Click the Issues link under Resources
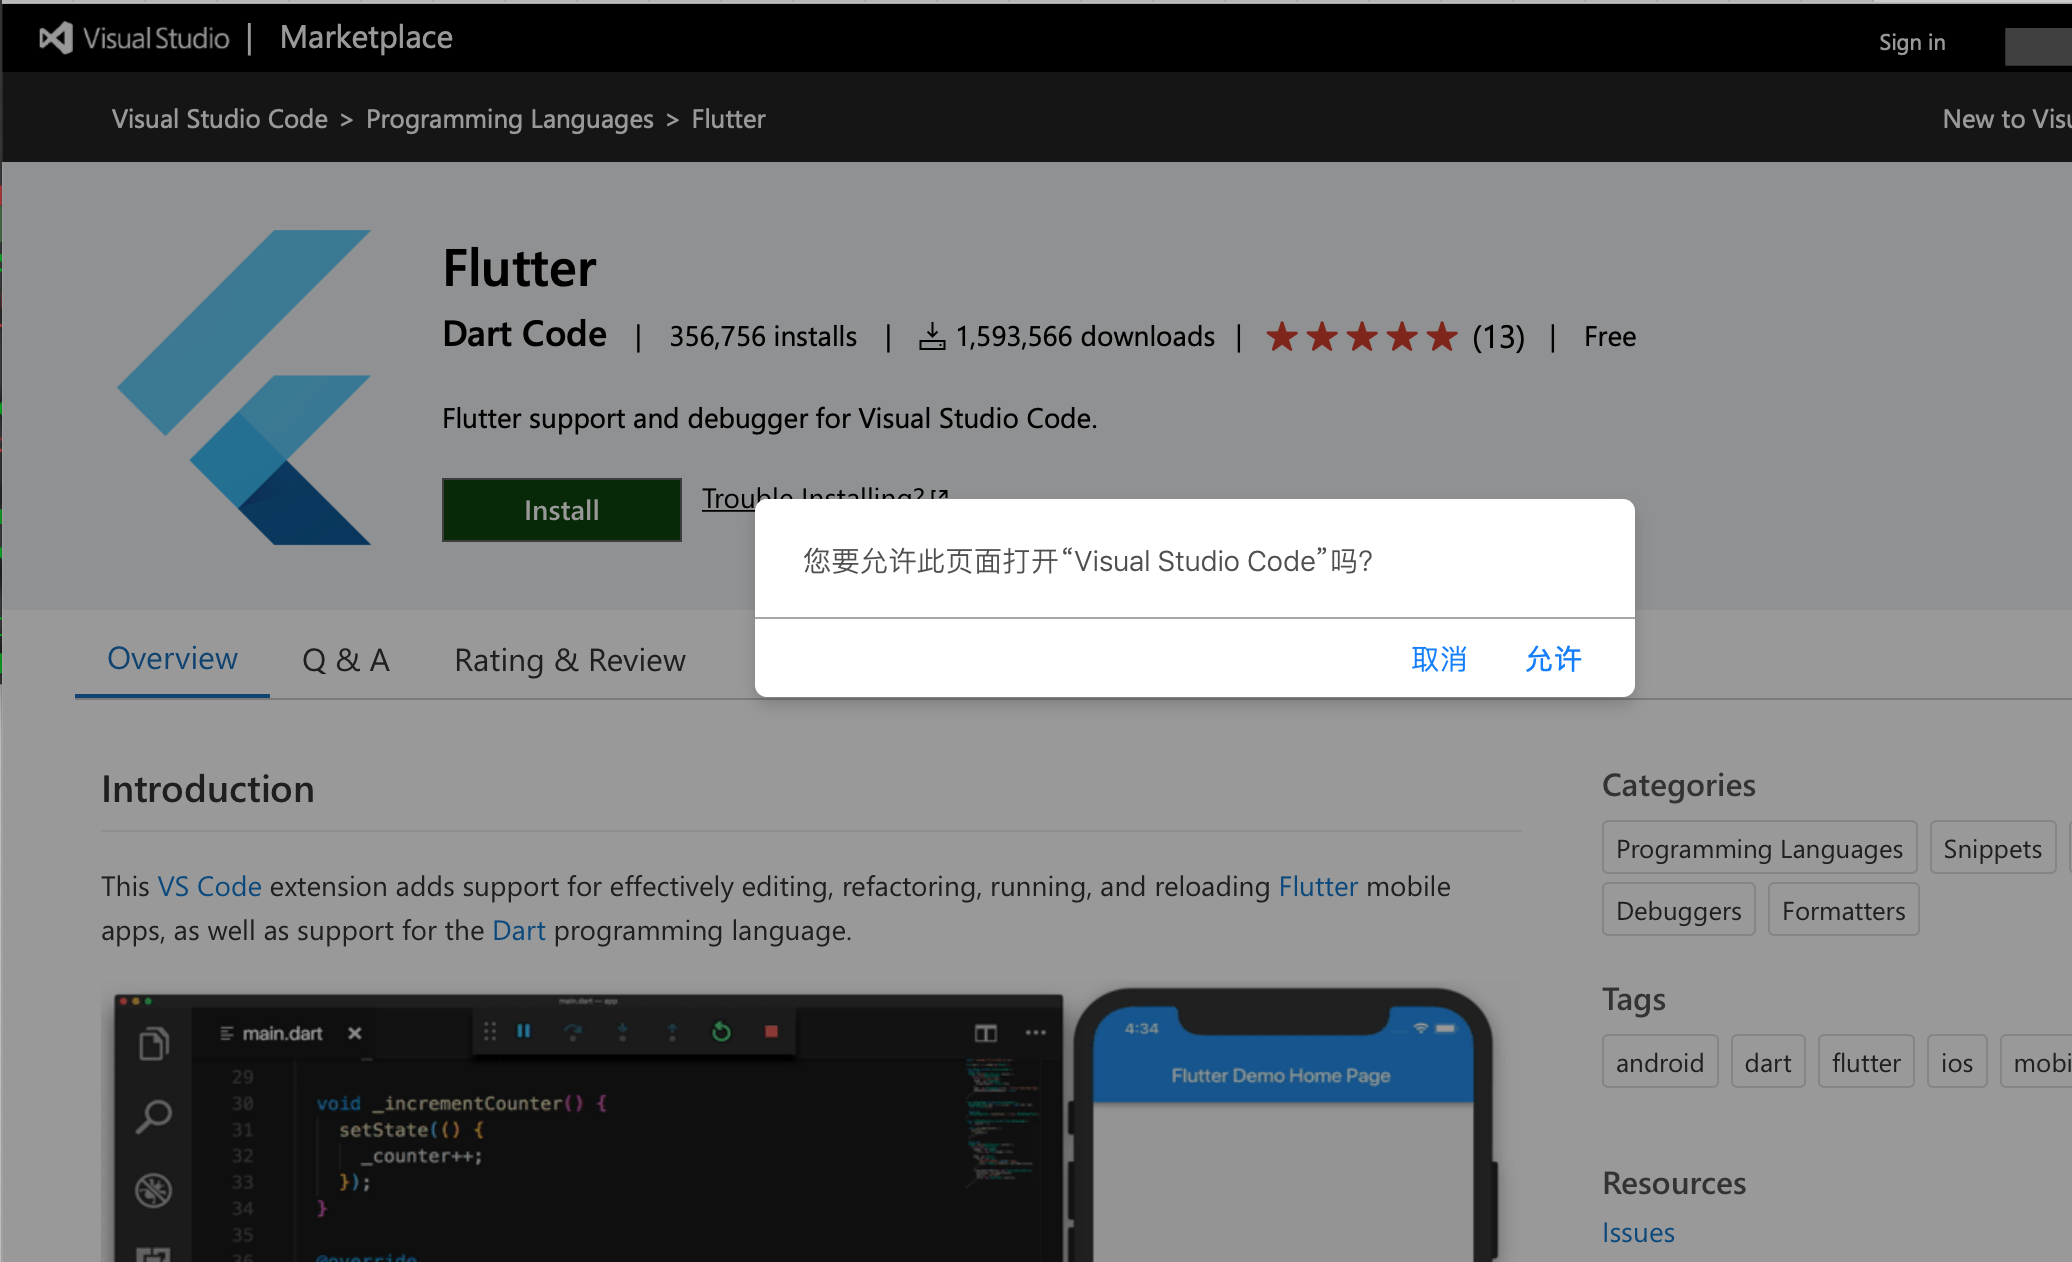 1637,1231
